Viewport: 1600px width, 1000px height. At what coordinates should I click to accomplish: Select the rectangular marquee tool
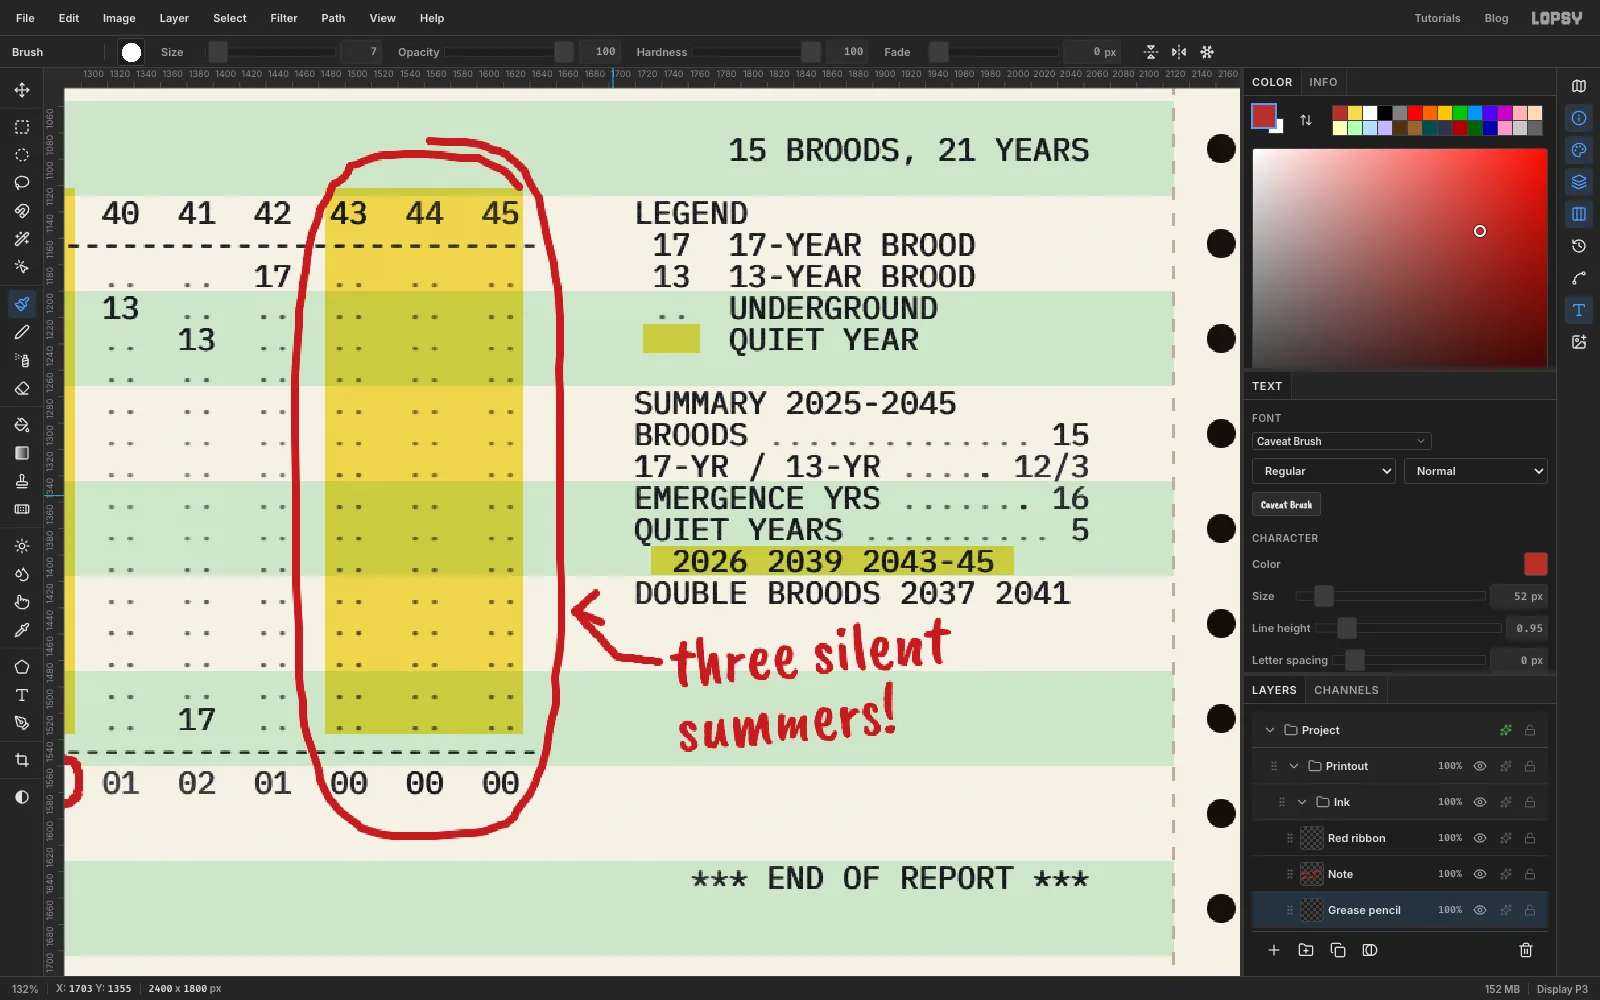pyautogui.click(x=22, y=127)
